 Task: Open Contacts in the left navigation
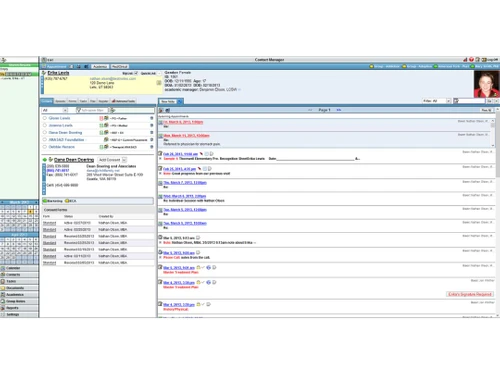pos(19,275)
